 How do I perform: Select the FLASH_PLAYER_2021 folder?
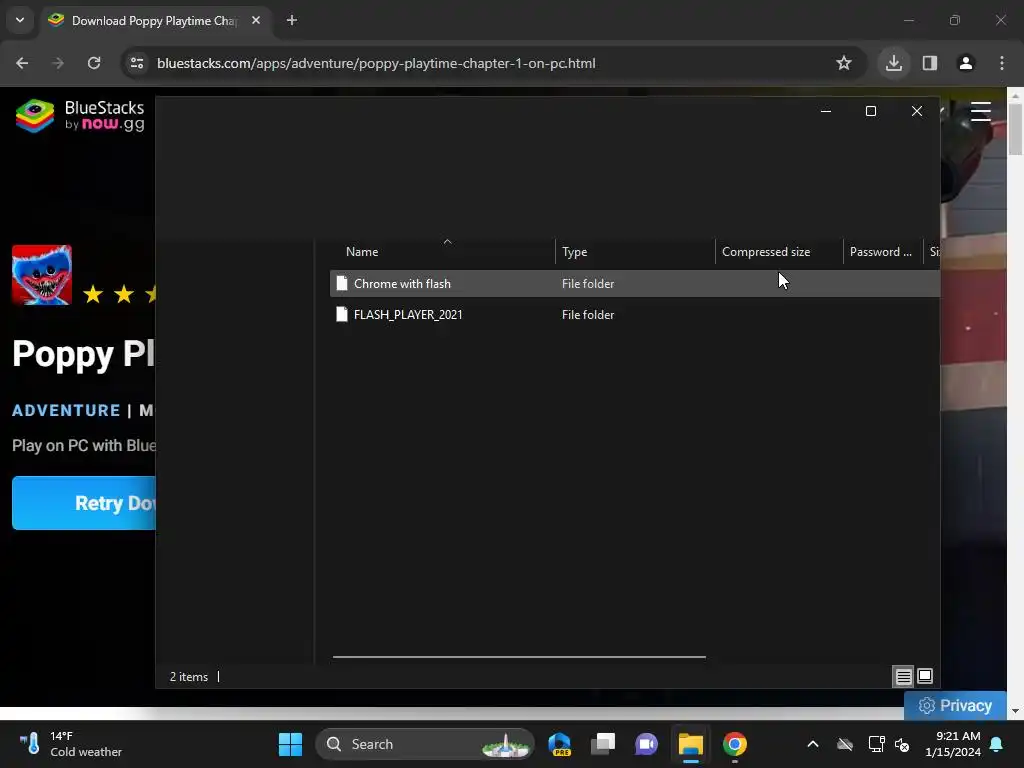pyautogui.click(x=635, y=315)
